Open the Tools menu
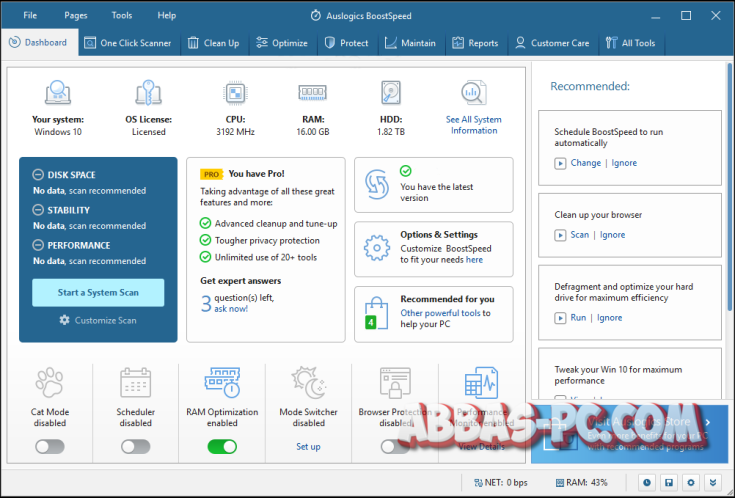Image resolution: width=735 pixels, height=498 pixels. coord(122,16)
